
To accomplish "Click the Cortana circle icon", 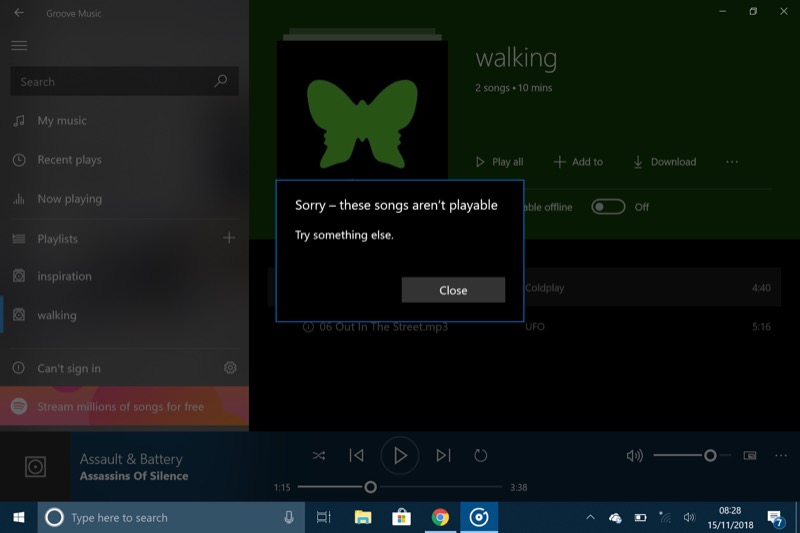I will point(54,518).
